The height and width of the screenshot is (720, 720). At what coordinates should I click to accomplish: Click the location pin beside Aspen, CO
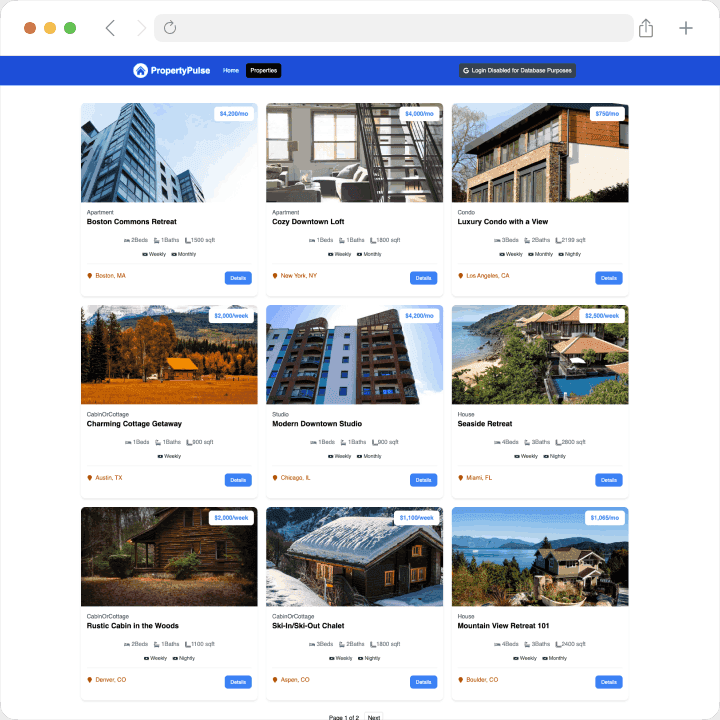[275, 680]
